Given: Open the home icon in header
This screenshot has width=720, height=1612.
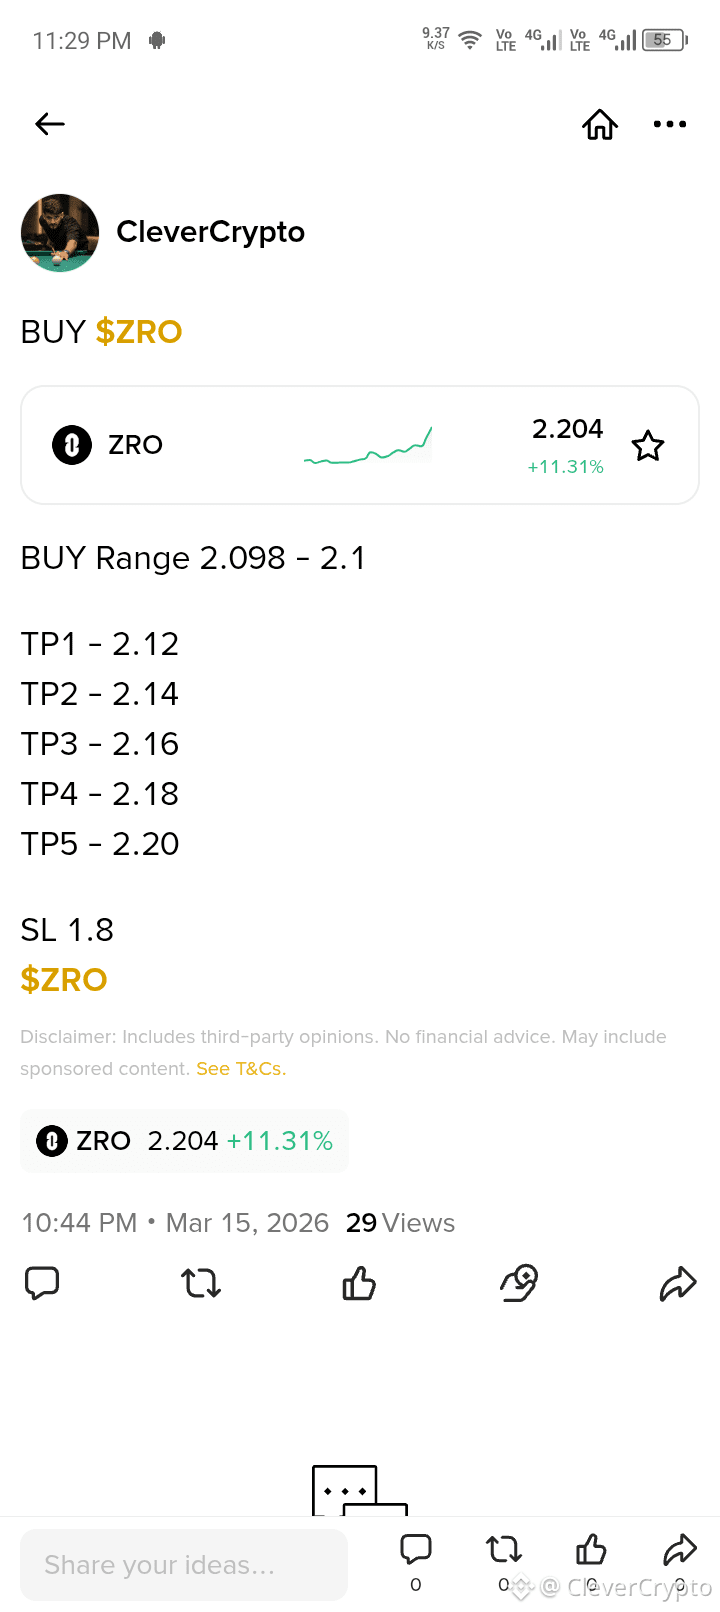Looking at the screenshot, I should [x=600, y=124].
